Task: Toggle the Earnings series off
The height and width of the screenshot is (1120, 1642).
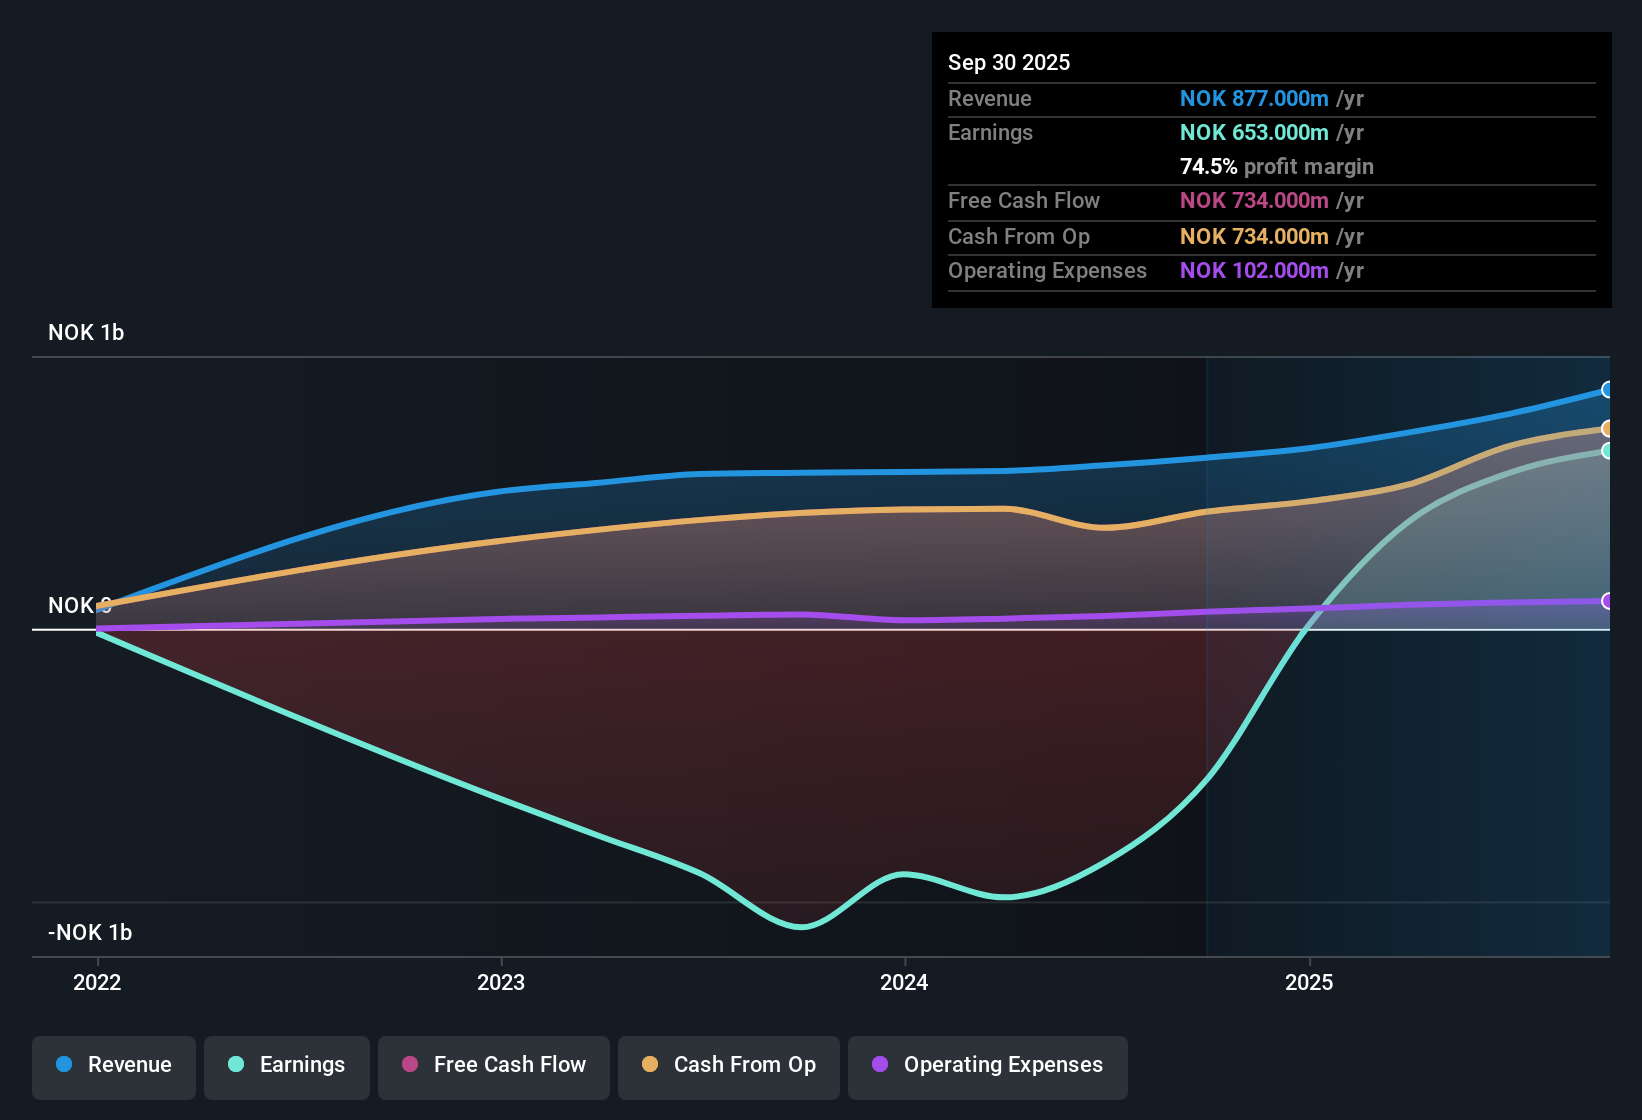Action: (x=287, y=1065)
